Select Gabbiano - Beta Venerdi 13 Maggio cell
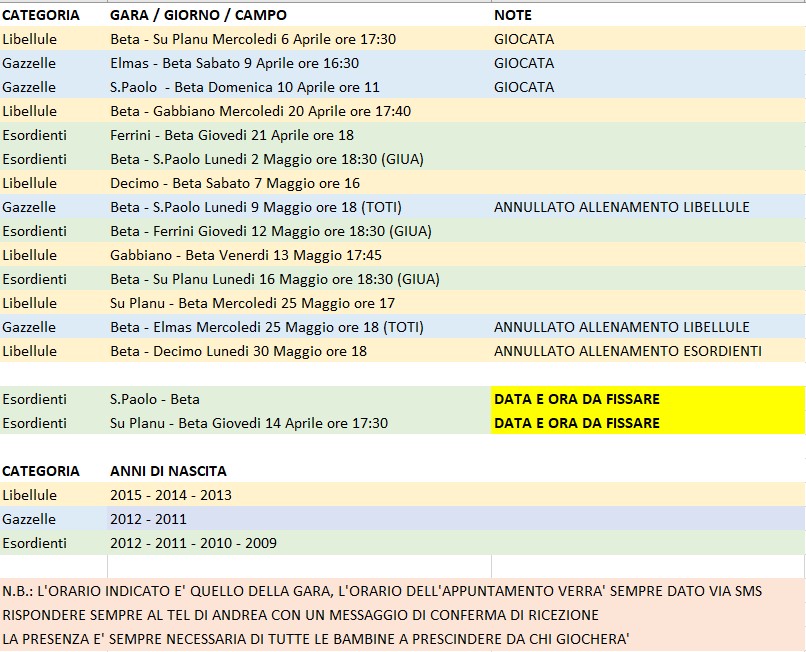Screen dimensions: 806x652 tap(246, 255)
